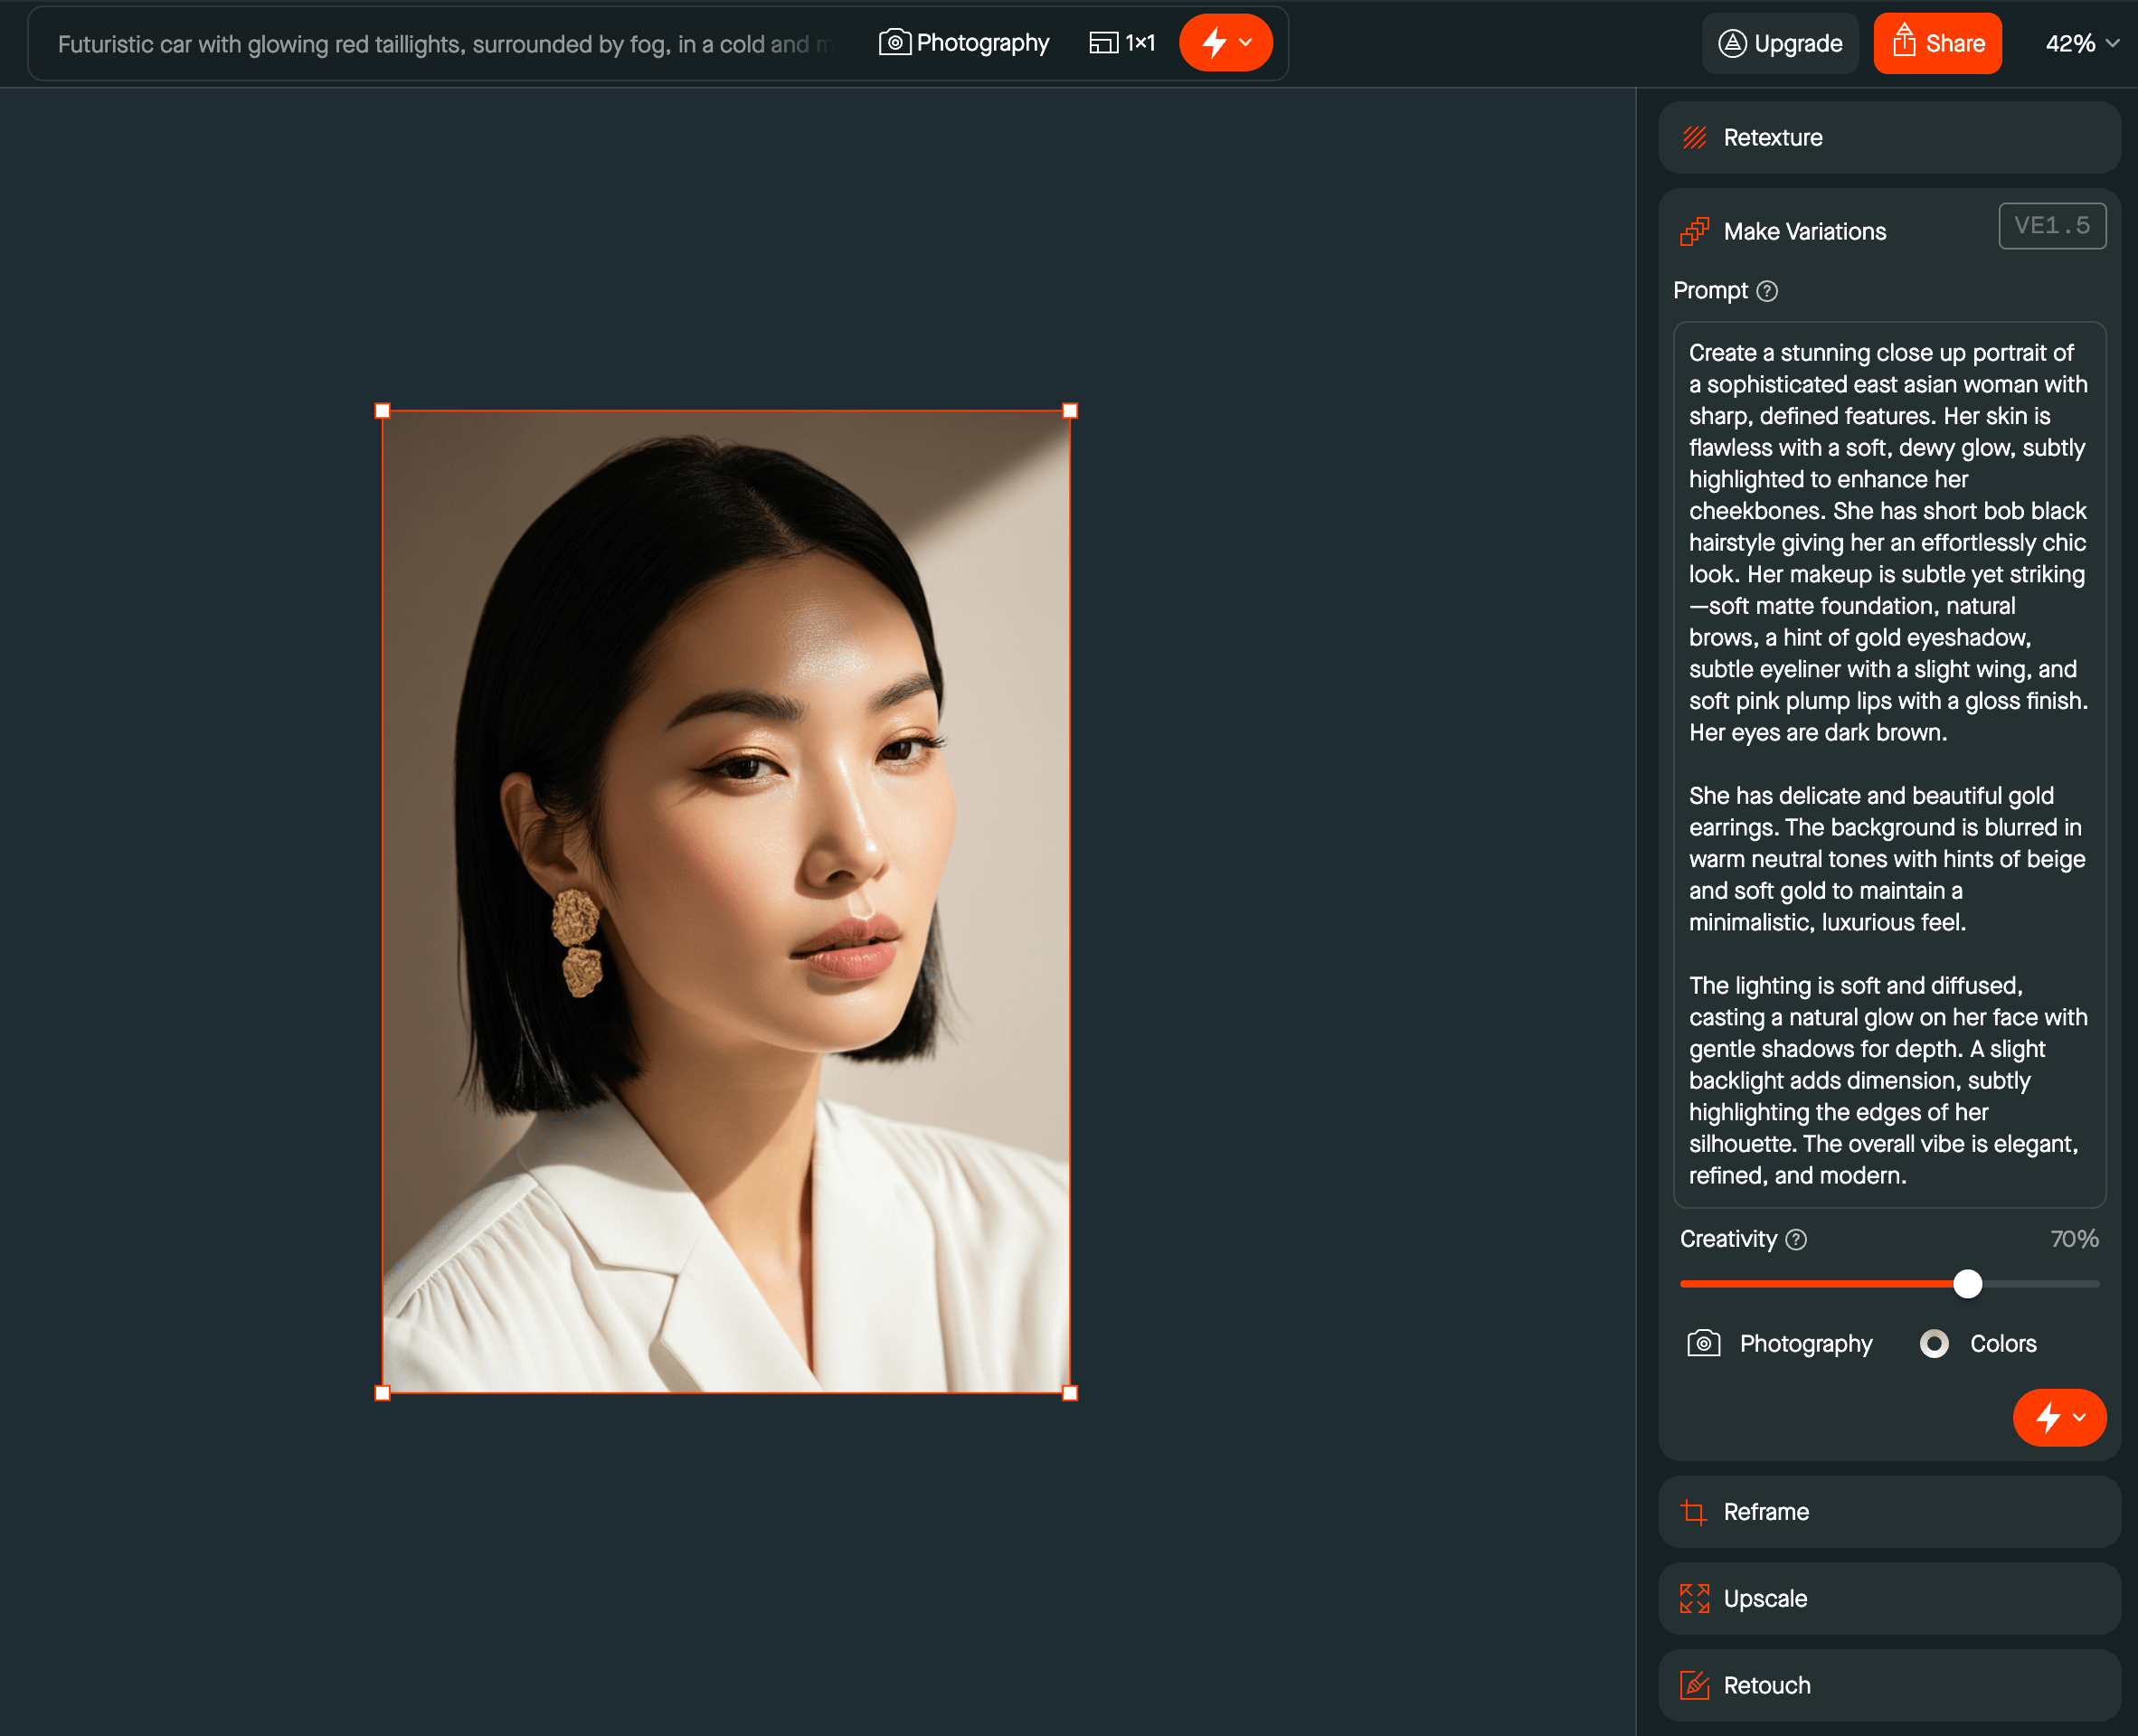Click the Creativity slider handle
The image size is (2138, 1736).
pos(1967,1284)
